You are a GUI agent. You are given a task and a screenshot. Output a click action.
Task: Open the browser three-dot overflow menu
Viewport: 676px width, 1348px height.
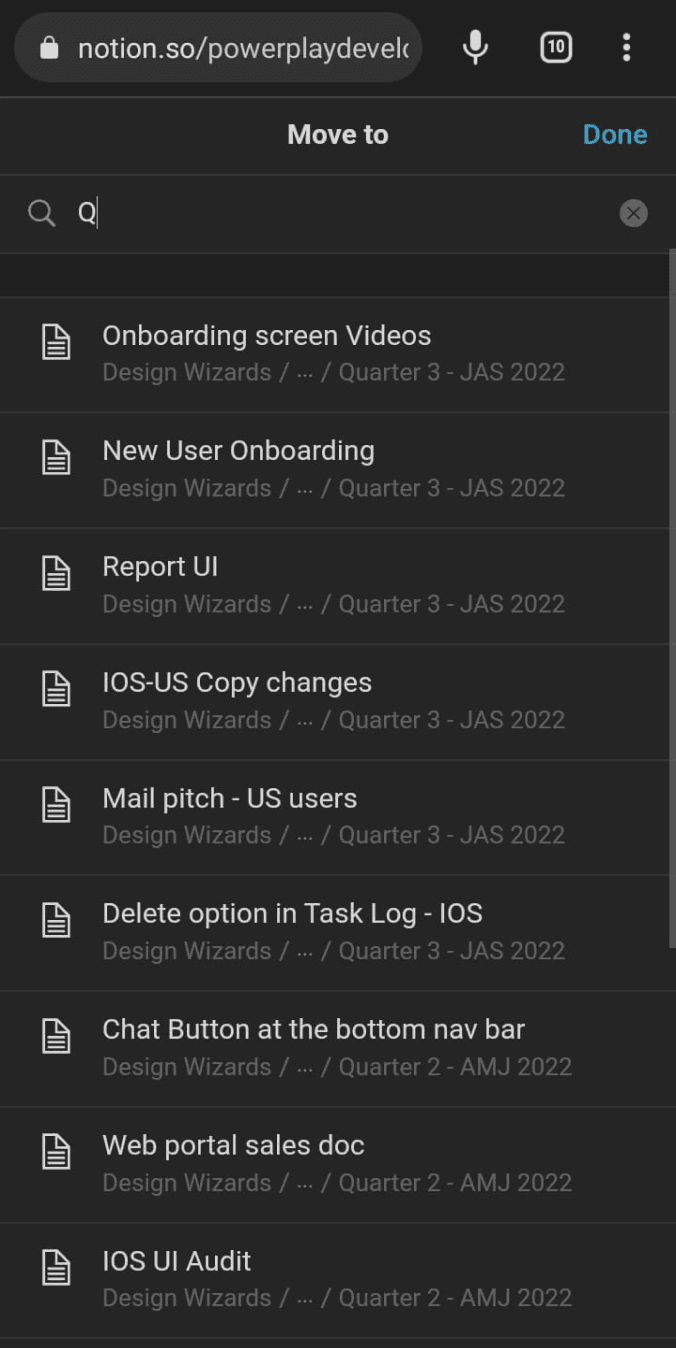click(x=627, y=47)
